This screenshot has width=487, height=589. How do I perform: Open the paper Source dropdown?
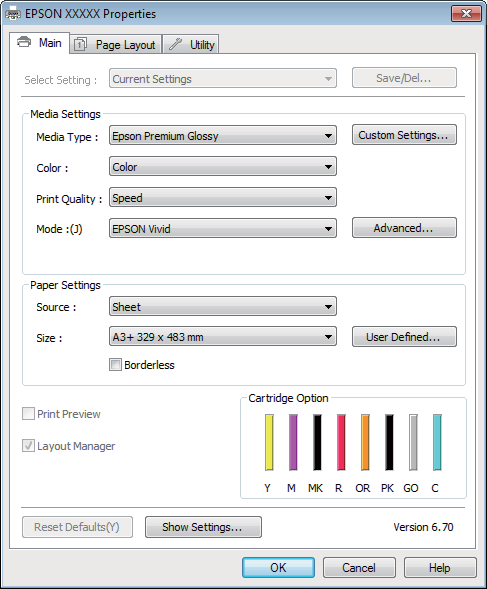coord(223,307)
